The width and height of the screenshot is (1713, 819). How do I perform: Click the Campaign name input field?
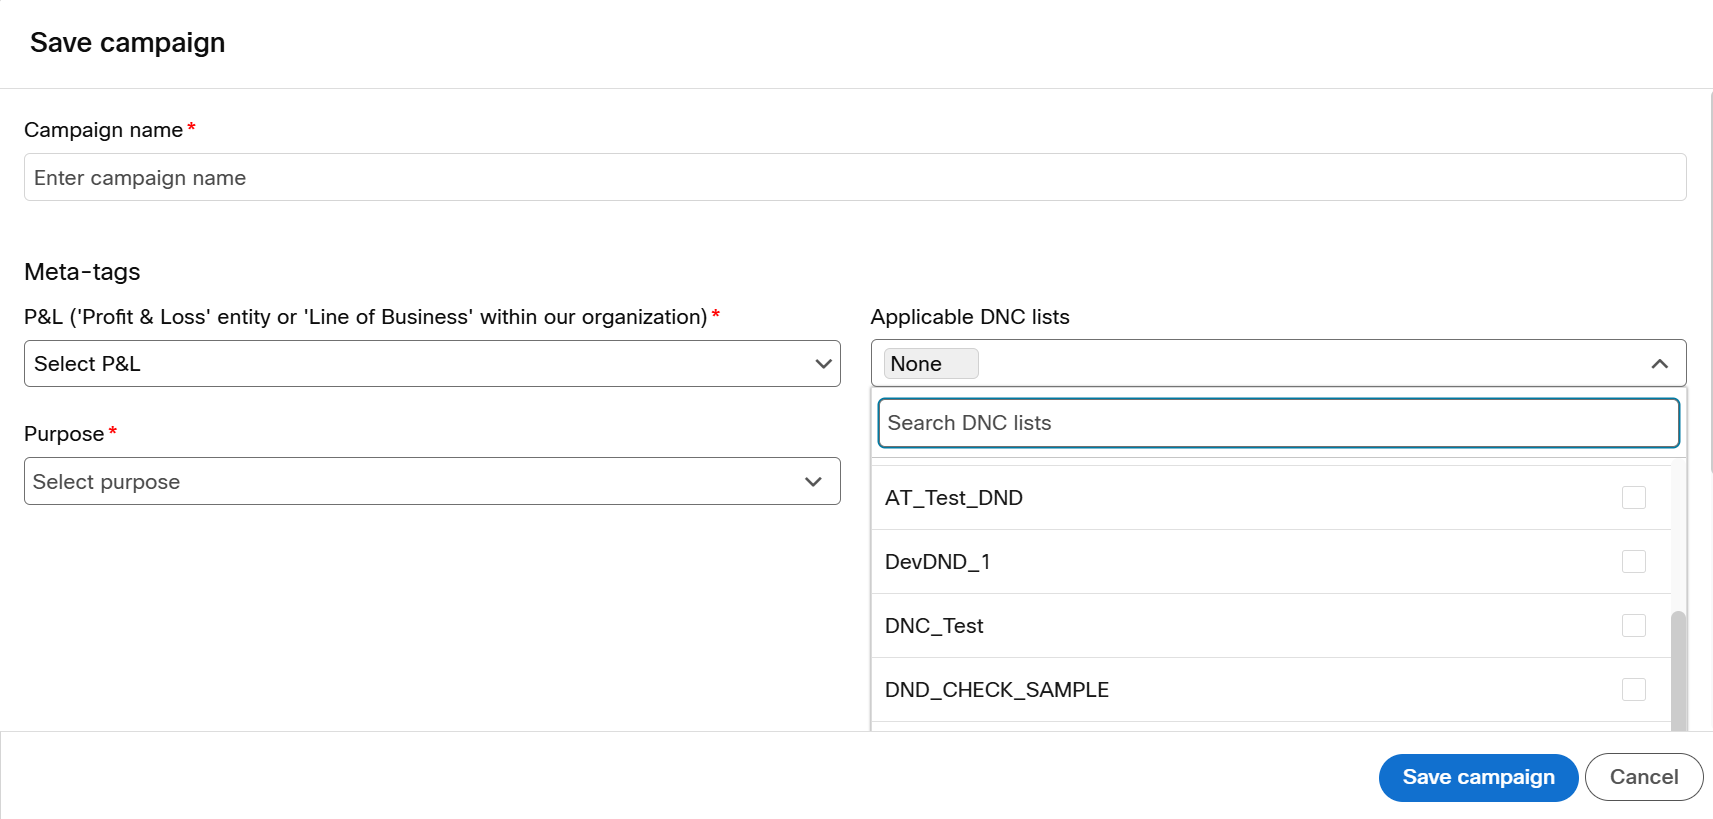[x=855, y=177]
